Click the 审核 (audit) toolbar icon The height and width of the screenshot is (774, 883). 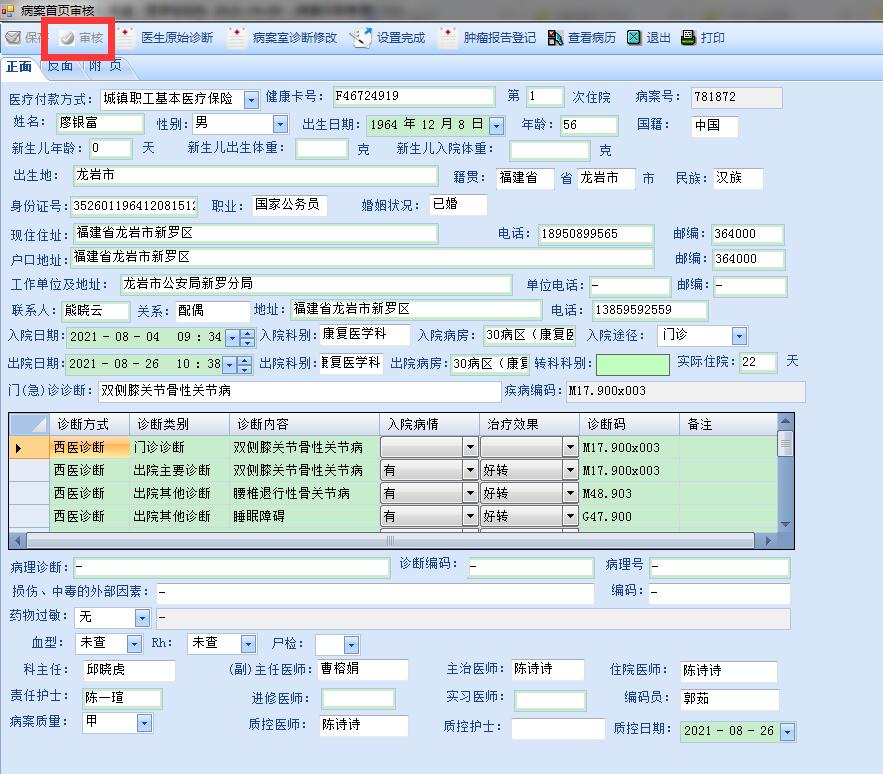(68, 38)
